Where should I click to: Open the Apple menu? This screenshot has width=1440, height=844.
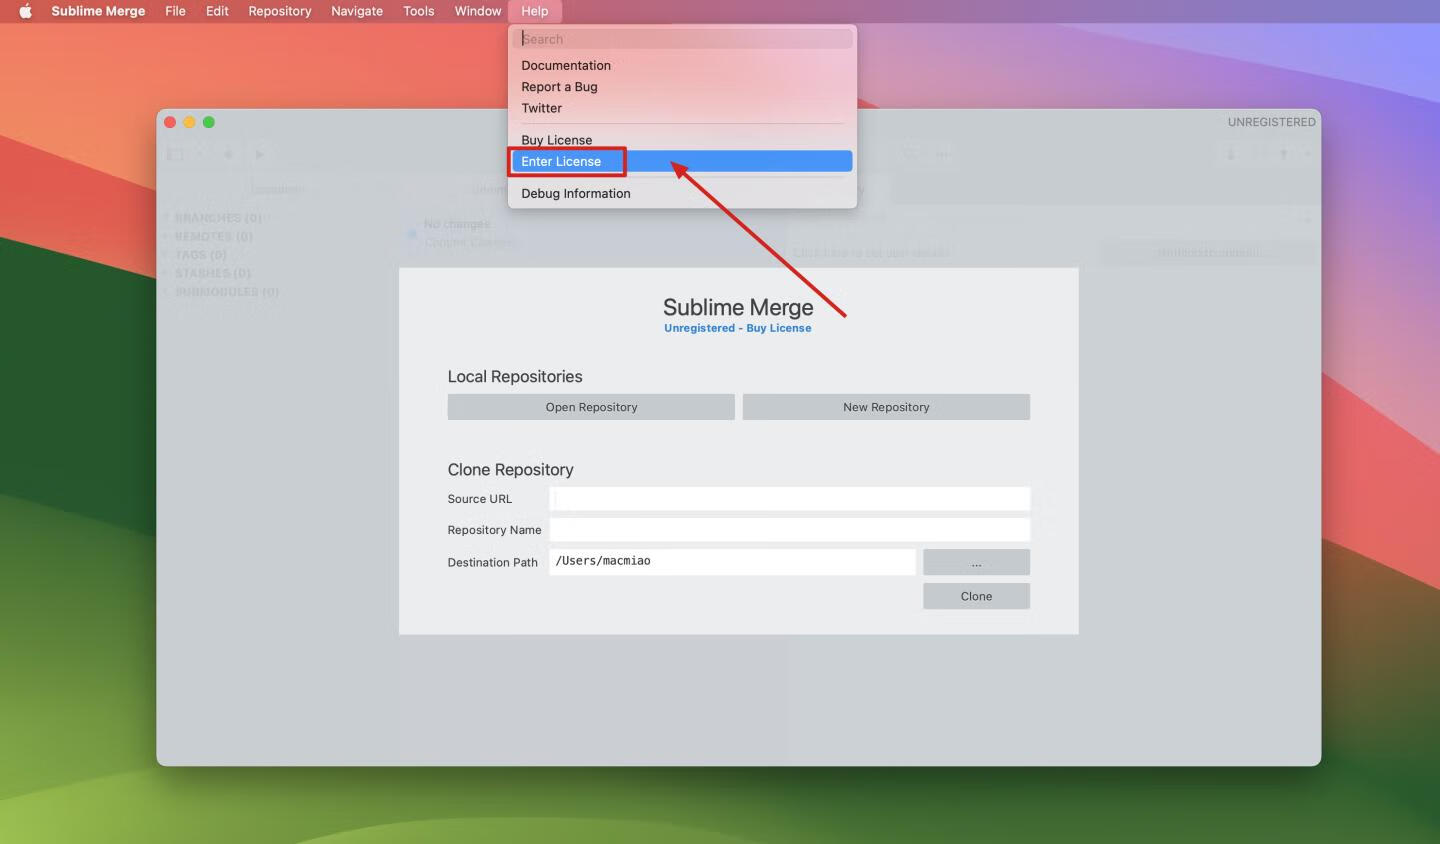(25, 11)
